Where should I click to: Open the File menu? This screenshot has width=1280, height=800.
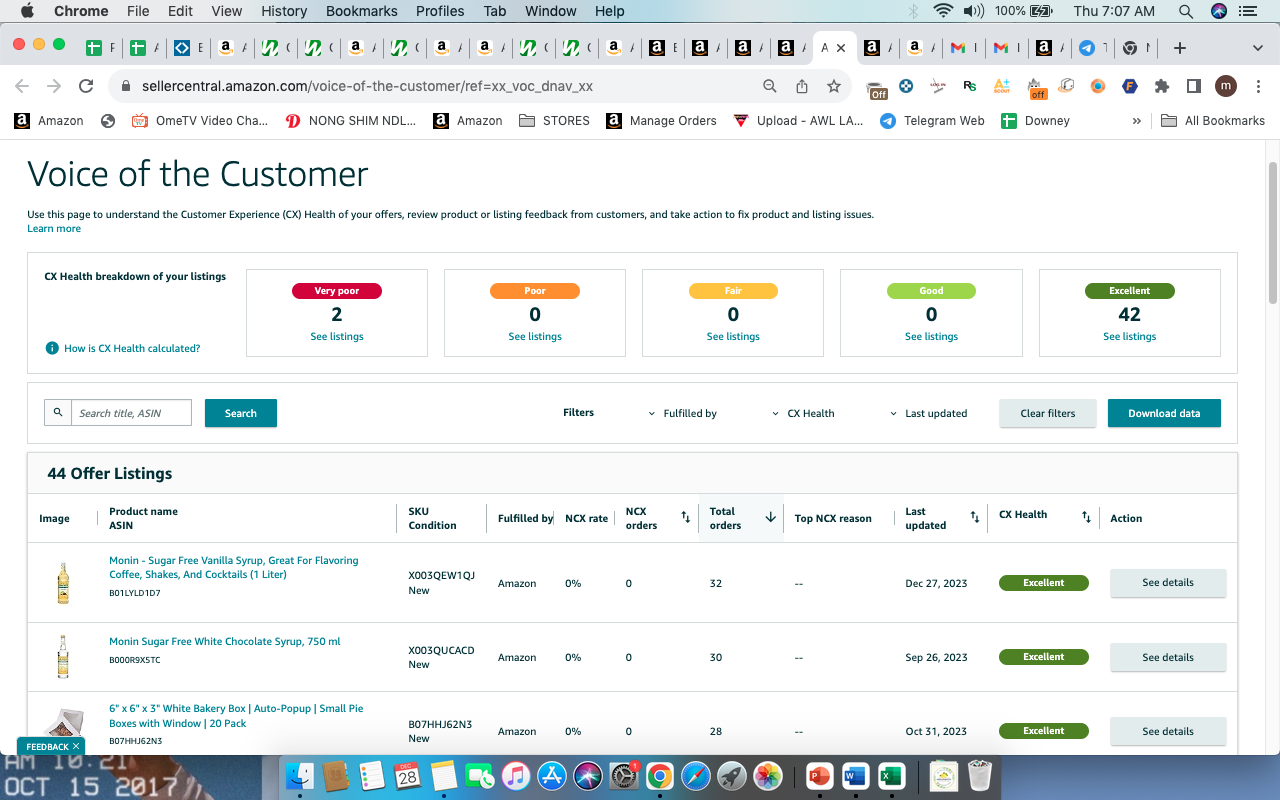click(x=138, y=11)
